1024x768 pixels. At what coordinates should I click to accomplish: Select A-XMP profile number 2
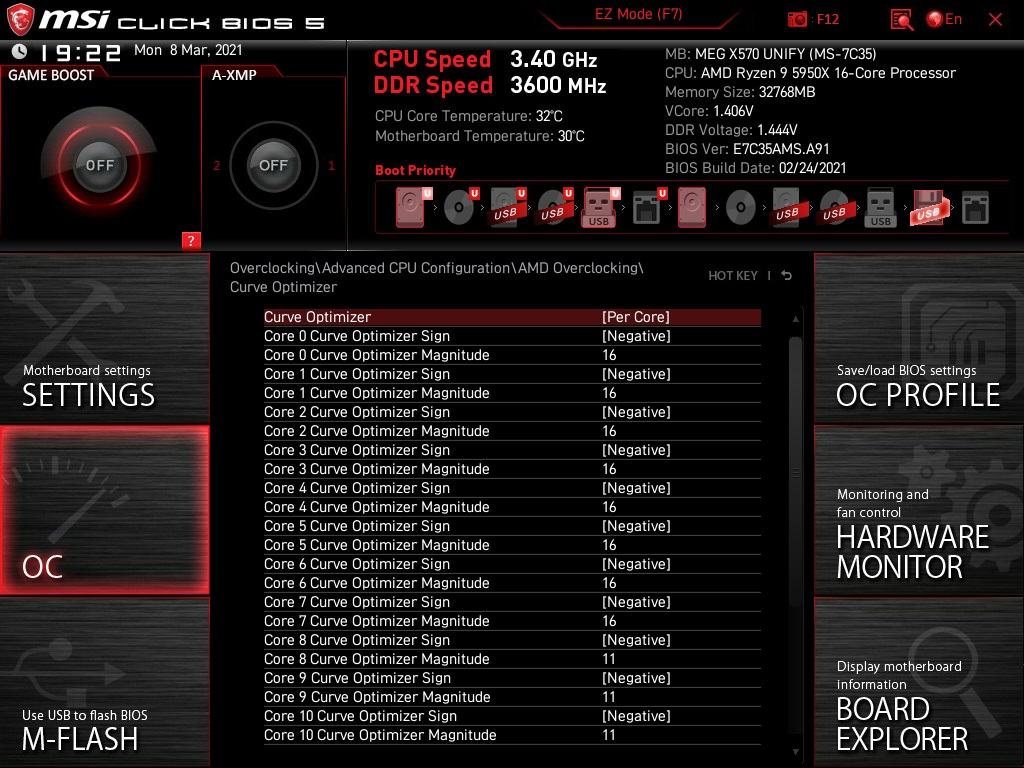click(216, 165)
